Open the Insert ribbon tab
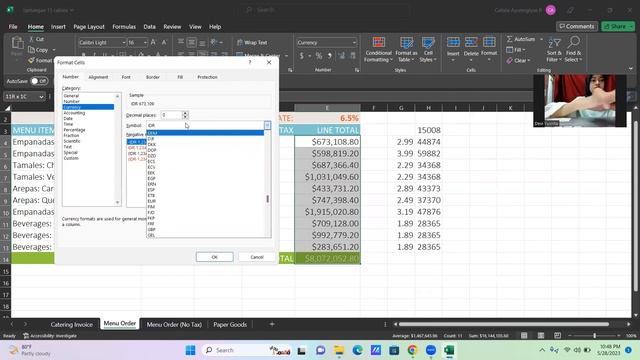 click(x=58, y=27)
